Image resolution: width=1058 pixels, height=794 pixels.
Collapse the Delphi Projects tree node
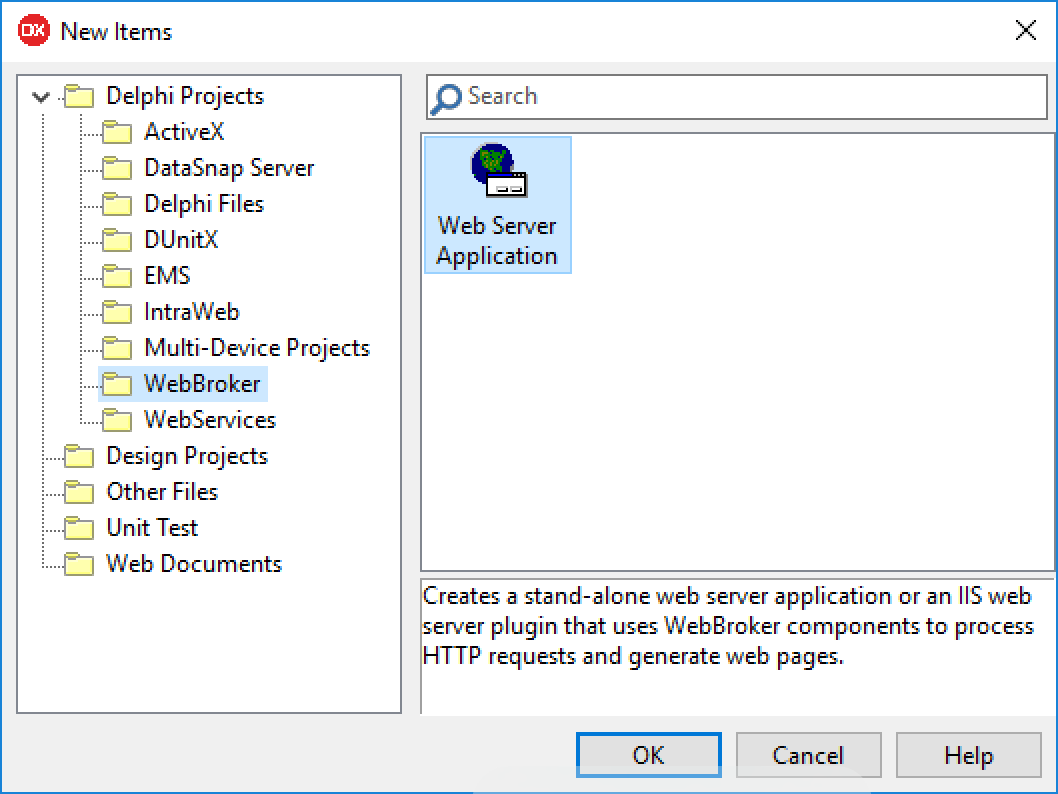pos(41,97)
